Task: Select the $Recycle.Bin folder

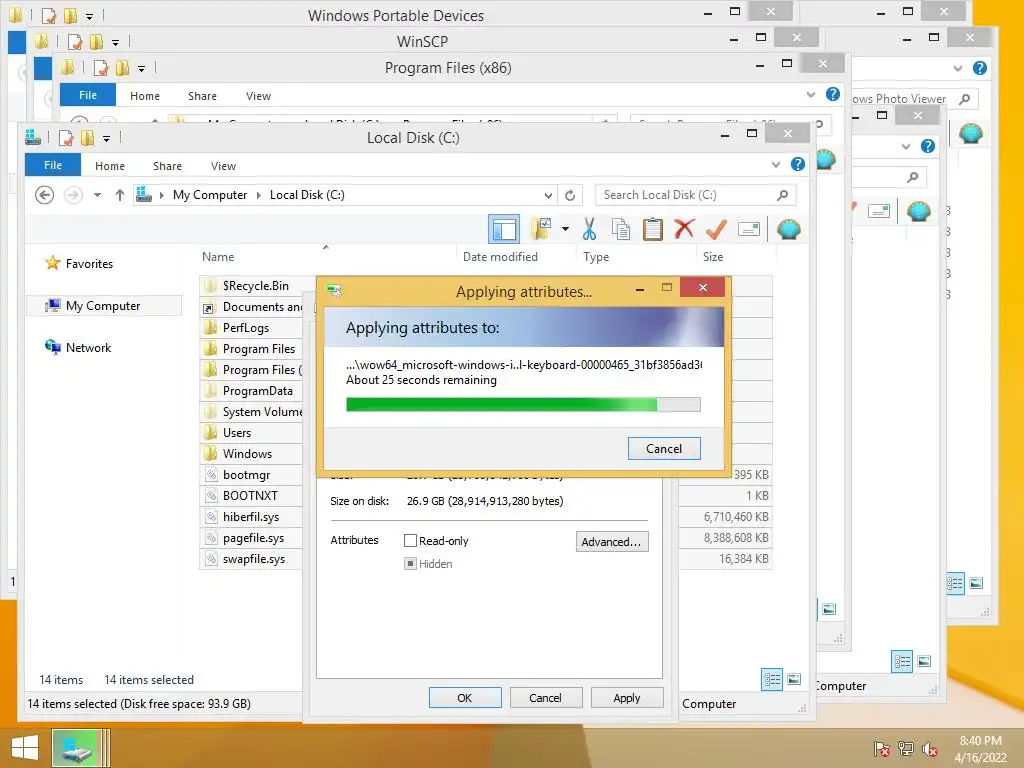Action: click(x=255, y=285)
